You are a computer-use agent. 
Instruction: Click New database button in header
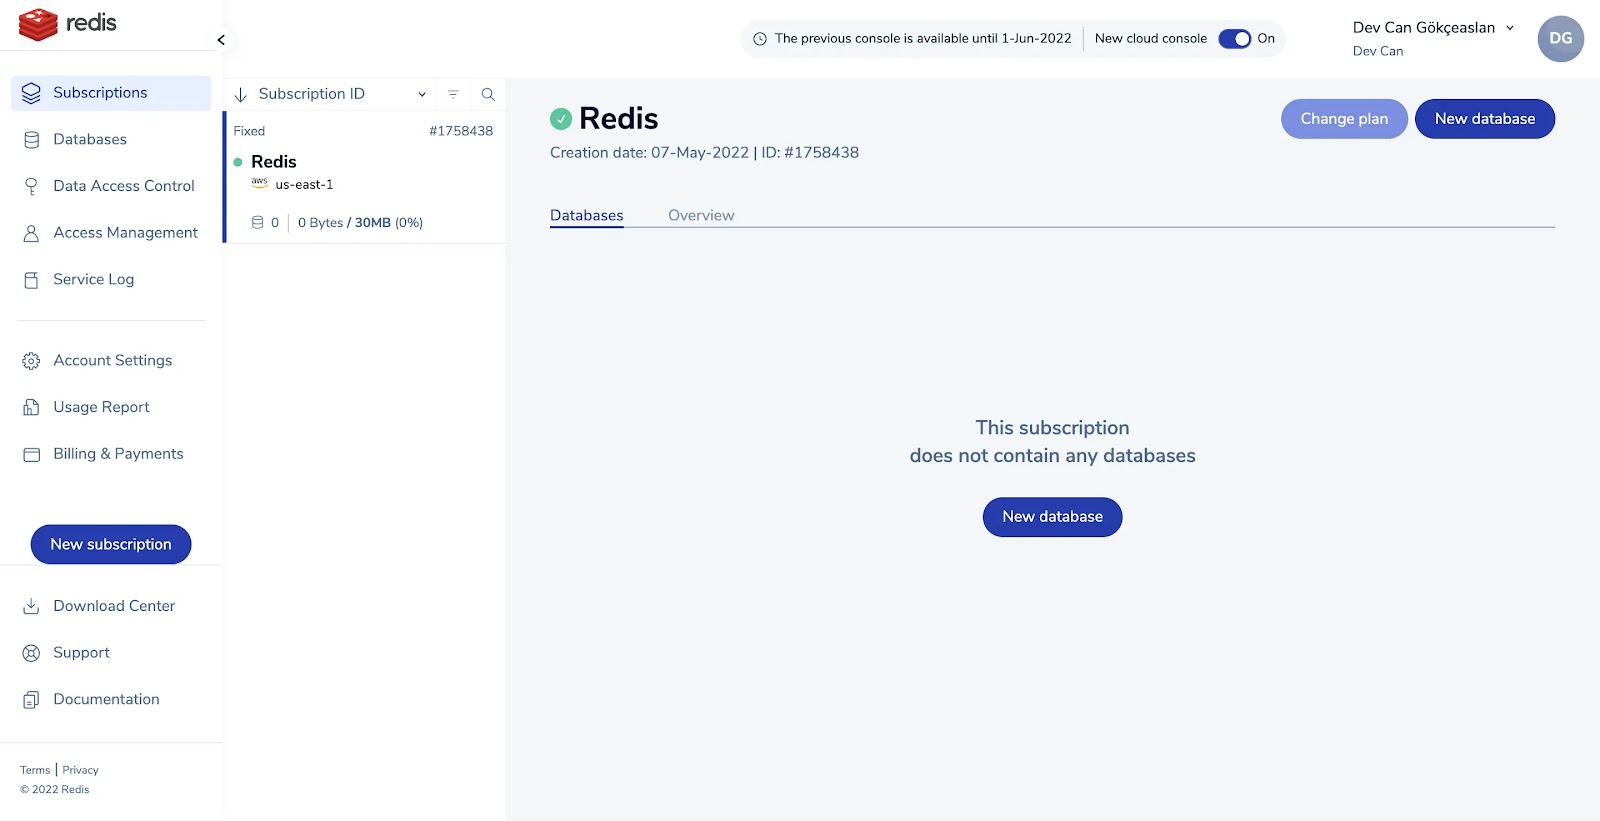1485,119
